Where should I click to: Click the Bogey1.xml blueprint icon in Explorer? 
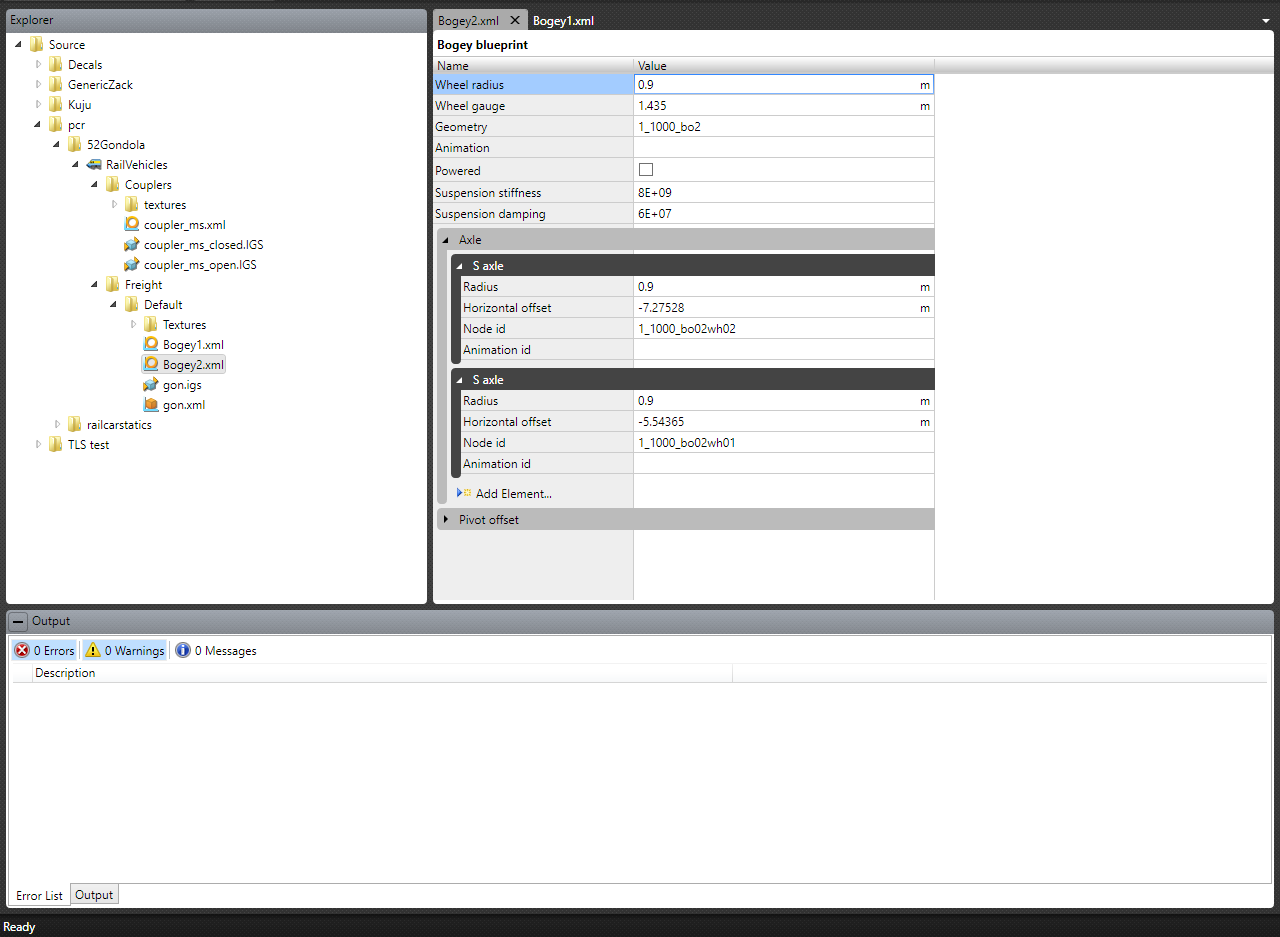(151, 345)
